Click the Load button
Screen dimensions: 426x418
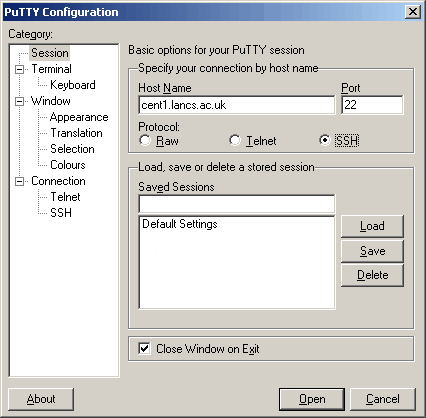[372, 226]
